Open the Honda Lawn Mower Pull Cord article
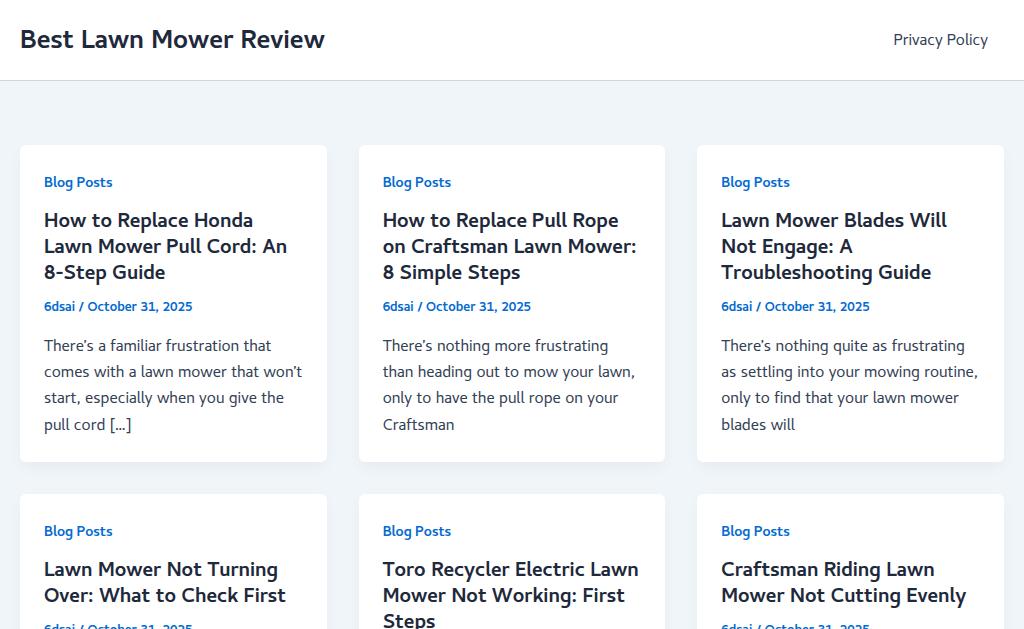Screen dimensions: 1024x629 pyautogui.click(x=165, y=246)
